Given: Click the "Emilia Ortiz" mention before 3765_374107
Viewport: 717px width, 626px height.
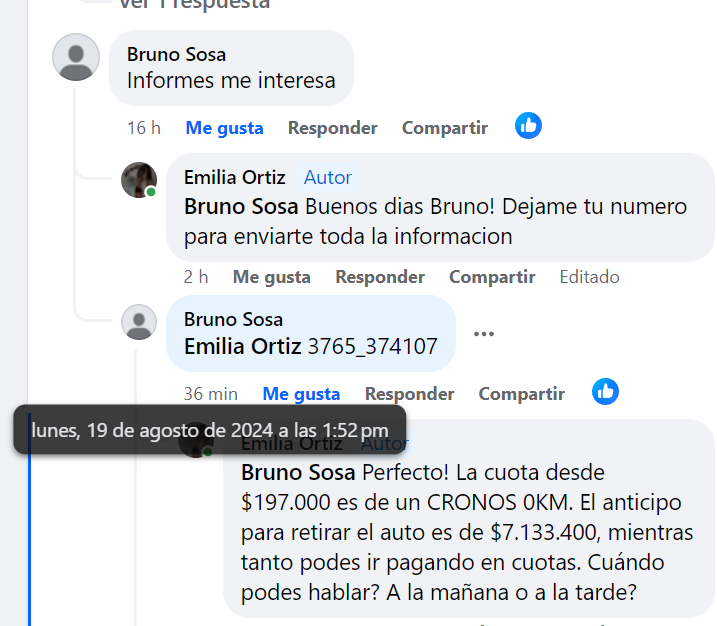Looking at the screenshot, I should coord(243,347).
